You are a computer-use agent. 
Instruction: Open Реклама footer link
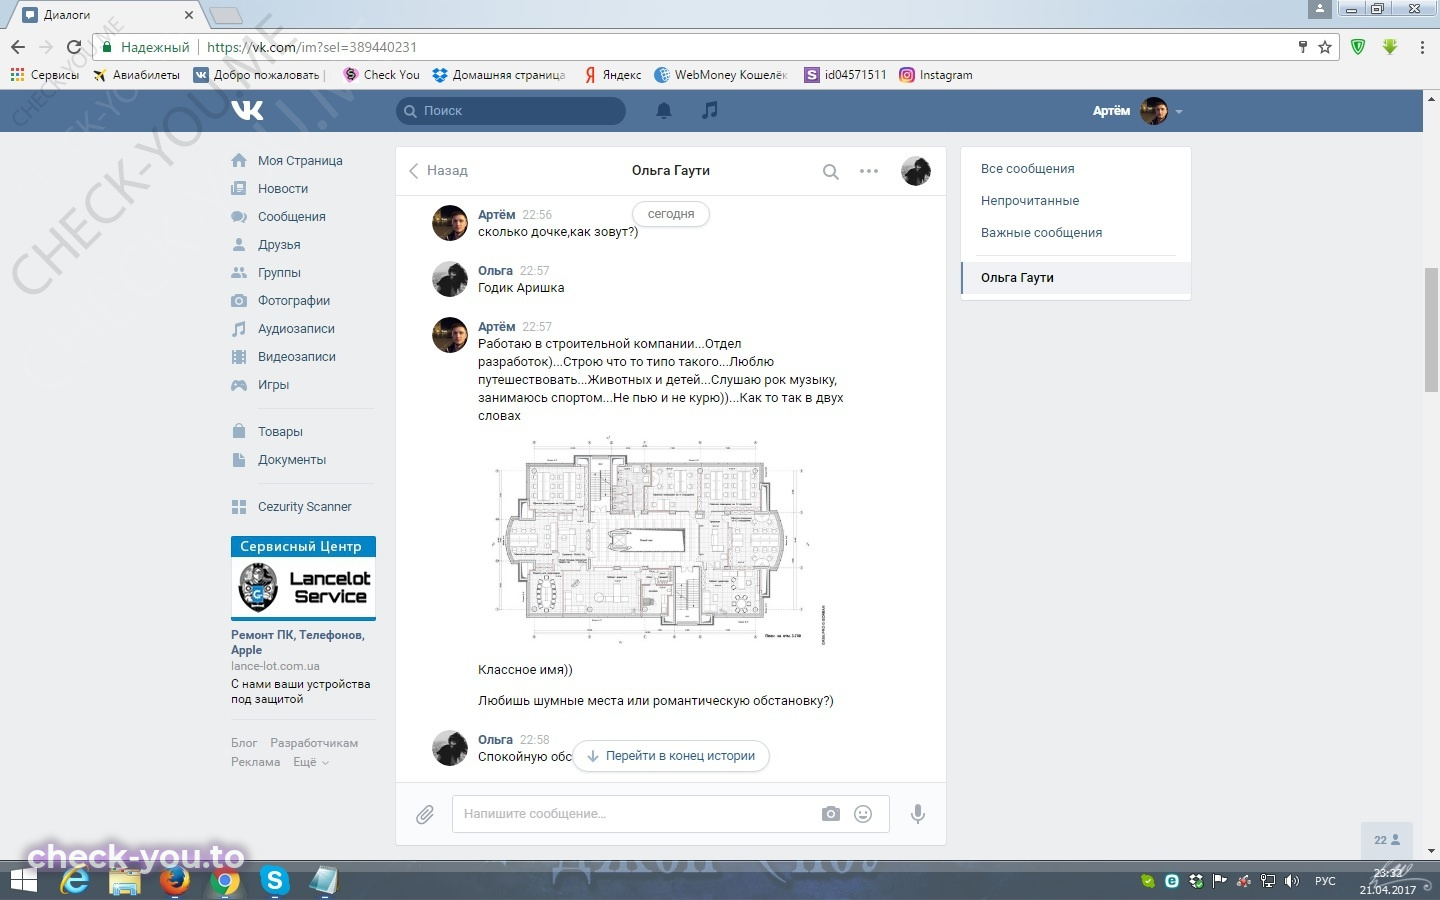(x=255, y=762)
